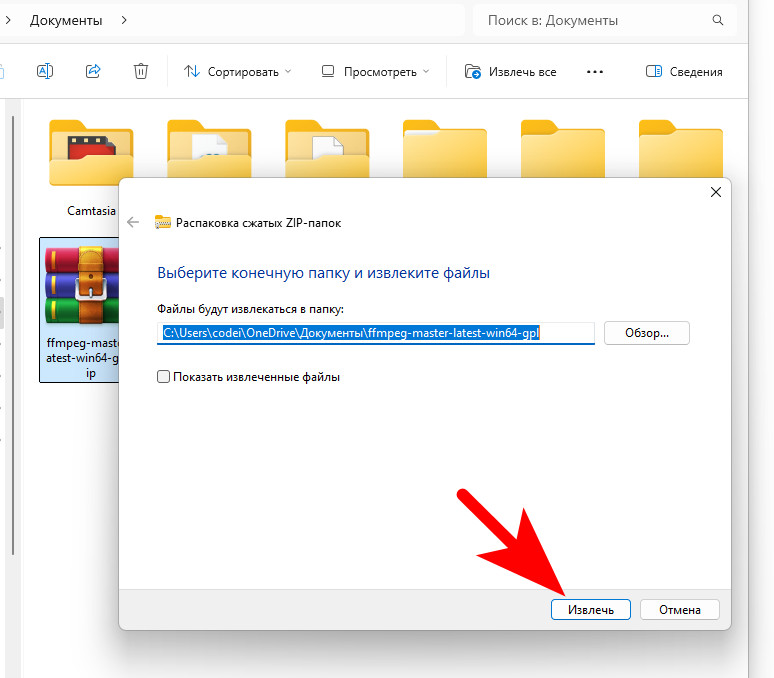Open the Сортировать dropdown

(237, 72)
